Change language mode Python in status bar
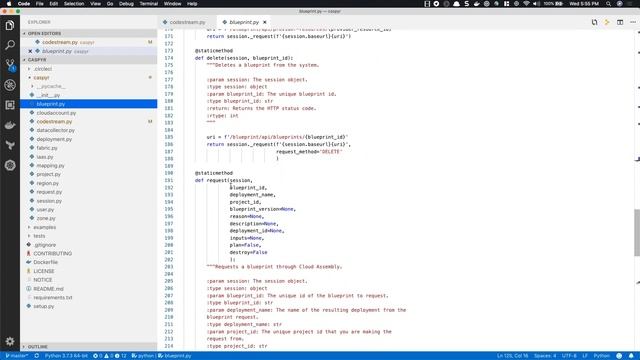640x360 pixels. coord(601,356)
